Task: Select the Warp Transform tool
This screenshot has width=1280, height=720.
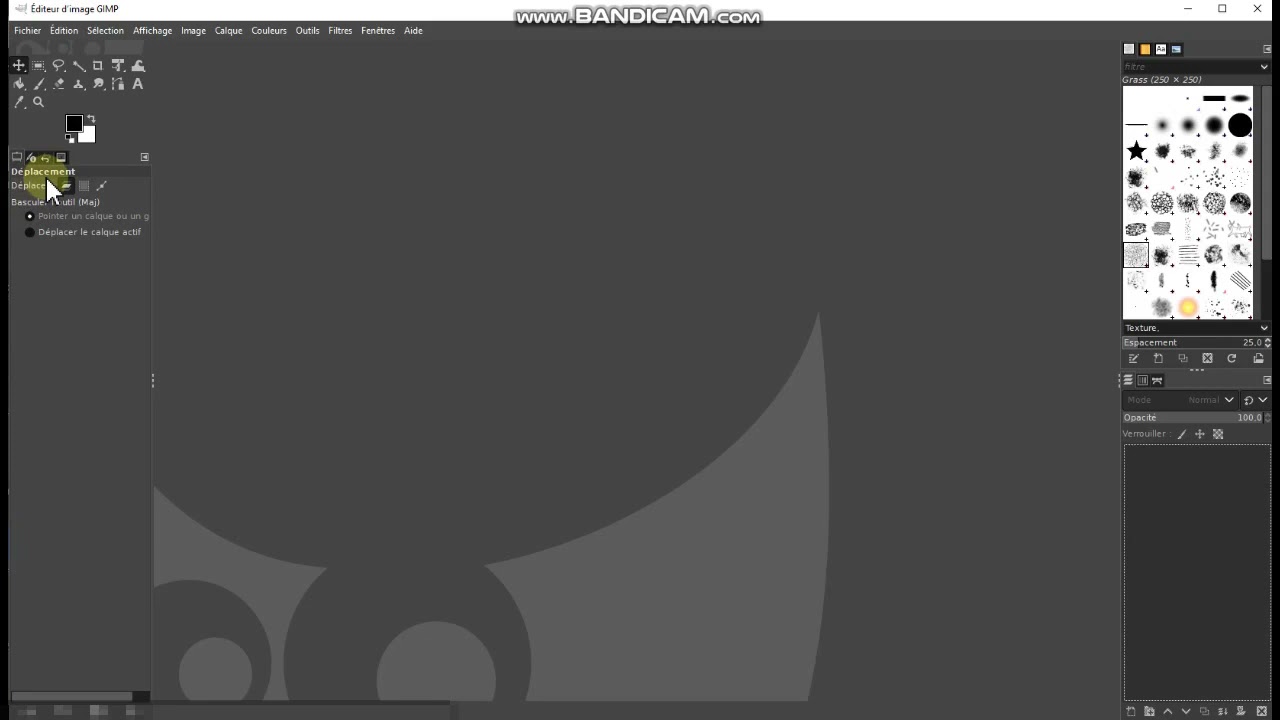Action: (138, 65)
